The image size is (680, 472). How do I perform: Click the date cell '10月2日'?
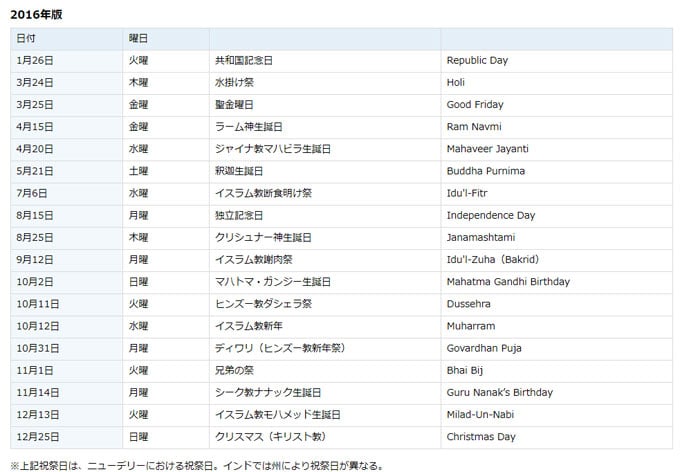pos(67,282)
